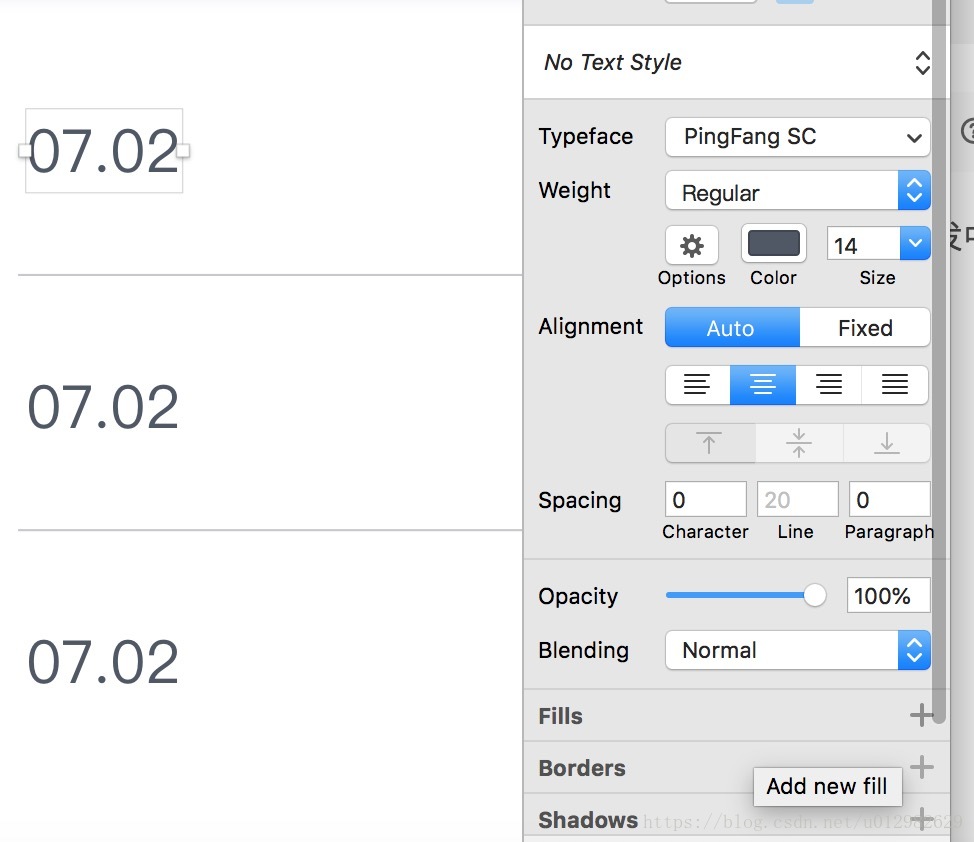Click the Opacity slider handle
974x842 pixels.
click(814, 595)
